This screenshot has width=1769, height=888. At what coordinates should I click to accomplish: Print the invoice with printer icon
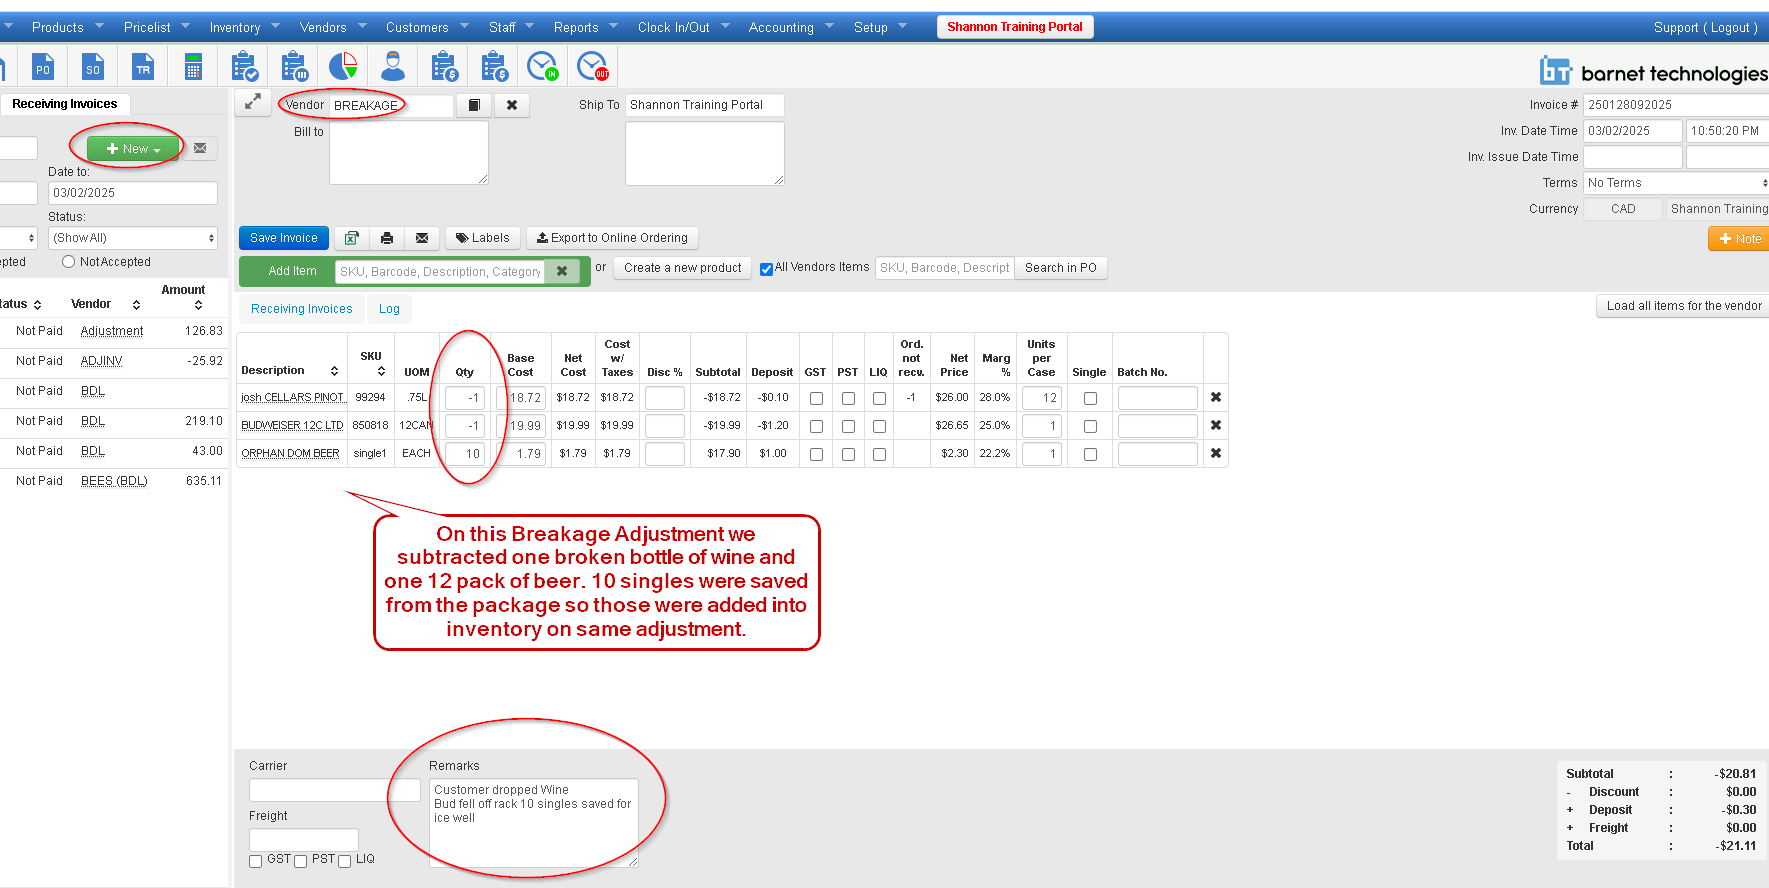(x=387, y=238)
